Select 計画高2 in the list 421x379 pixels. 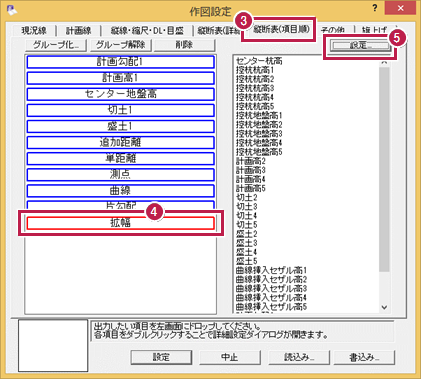[251, 161]
